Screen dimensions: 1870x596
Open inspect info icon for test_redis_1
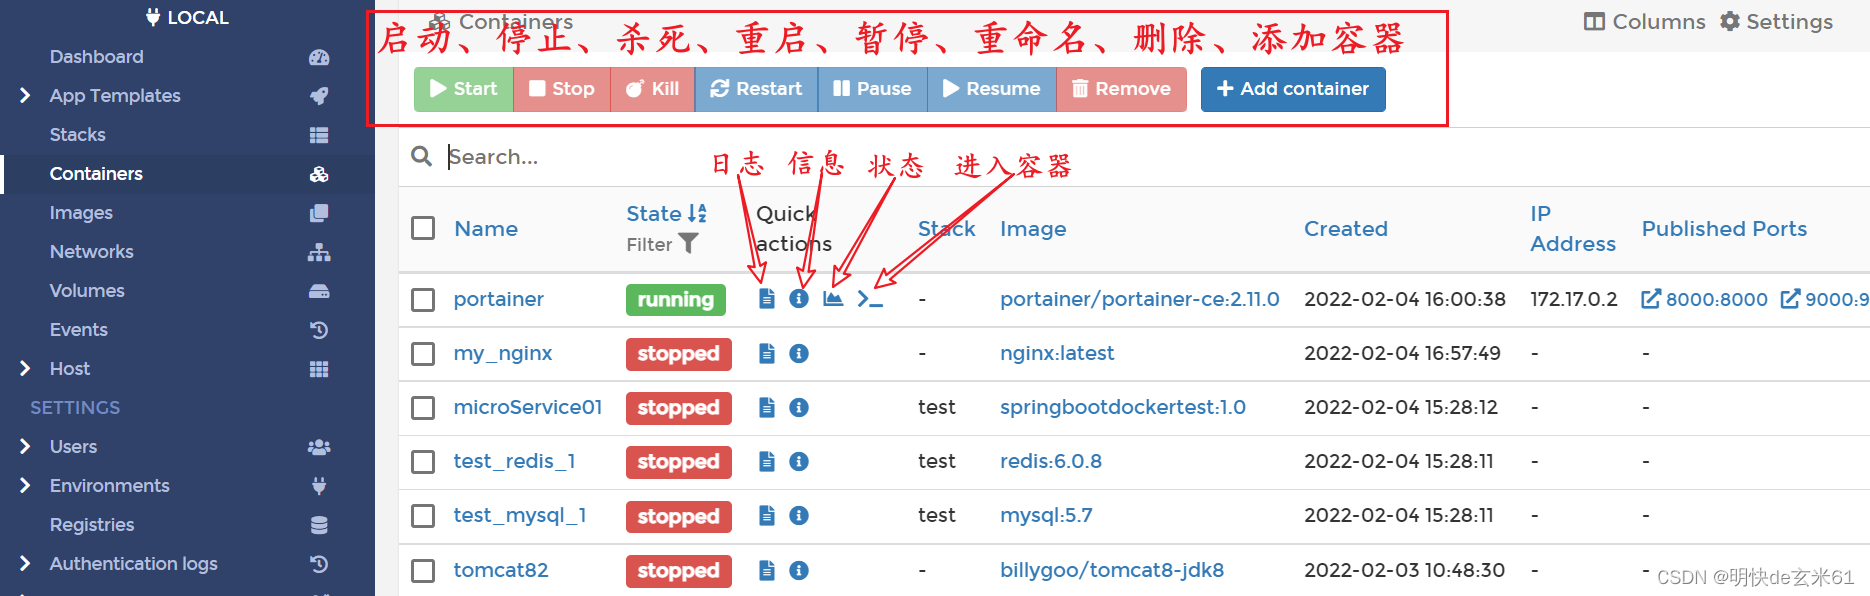pyautogui.click(x=799, y=461)
